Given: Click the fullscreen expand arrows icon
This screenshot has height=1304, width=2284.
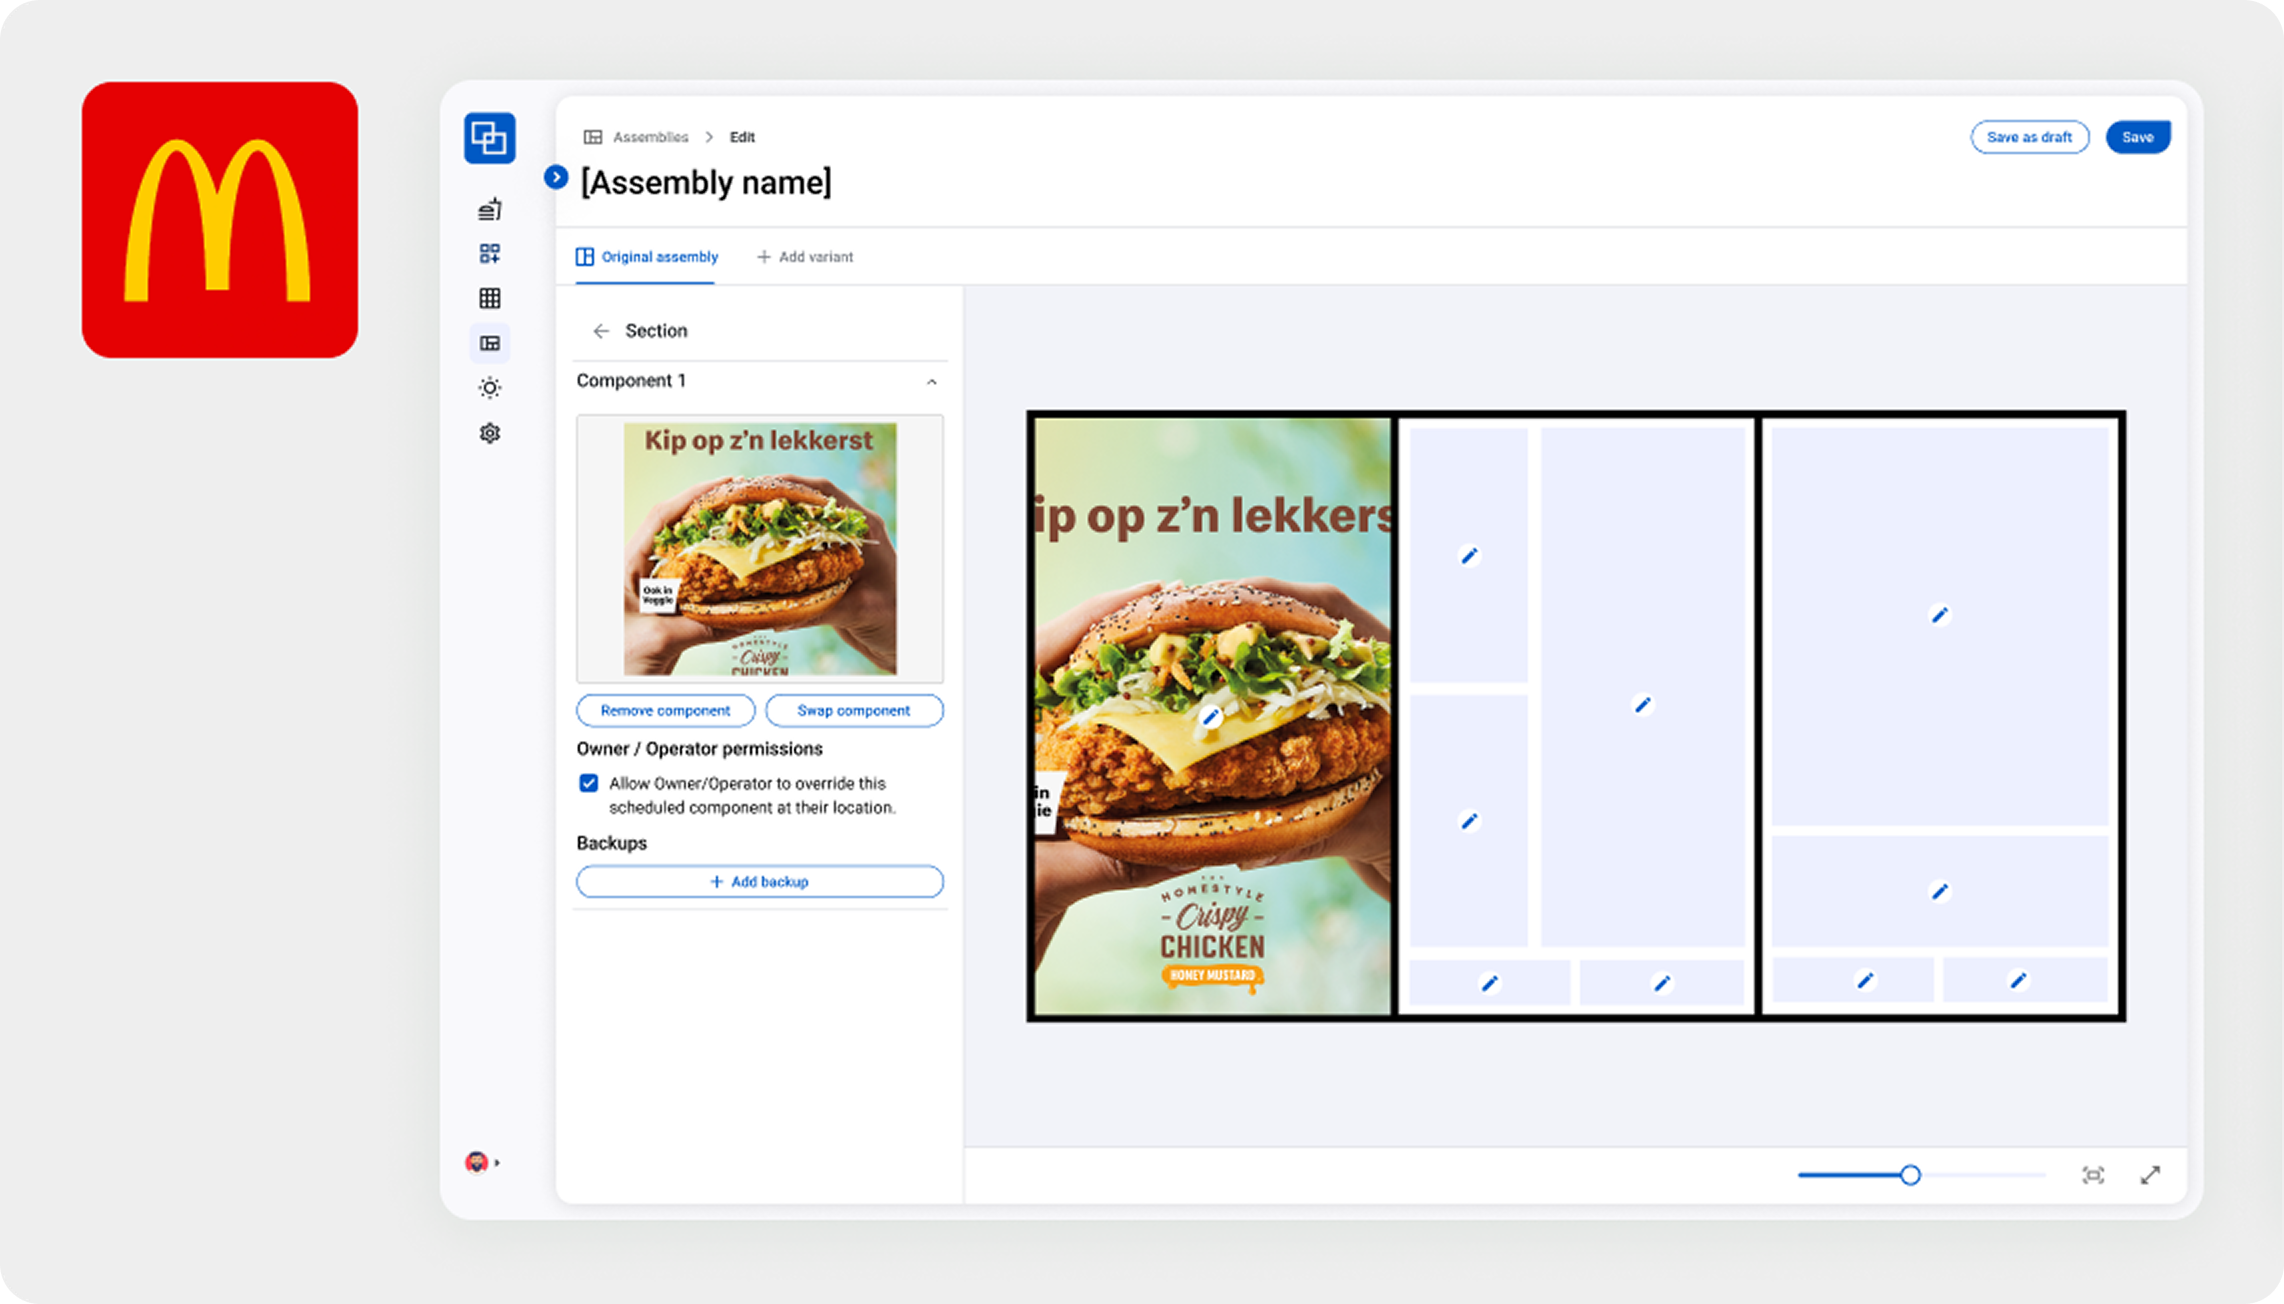Looking at the screenshot, I should coord(2150,1175).
